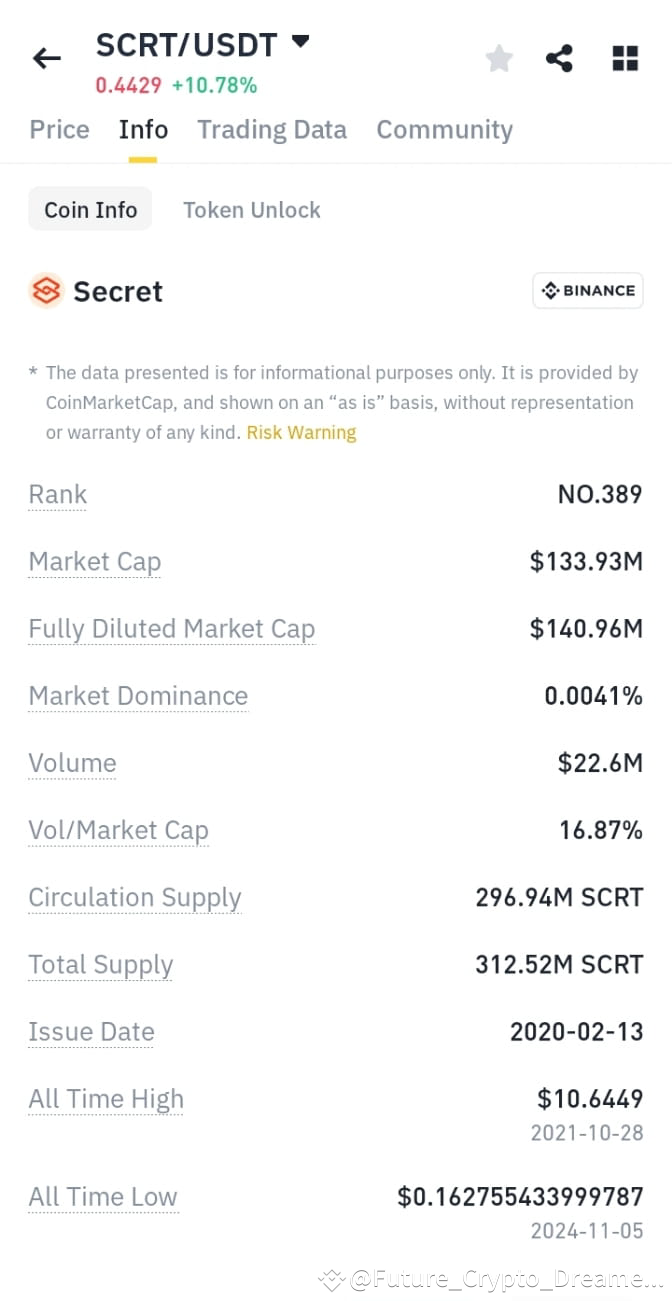672x1301 pixels.
Task: Open the share options icon
Action: pyautogui.click(x=559, y=57)
